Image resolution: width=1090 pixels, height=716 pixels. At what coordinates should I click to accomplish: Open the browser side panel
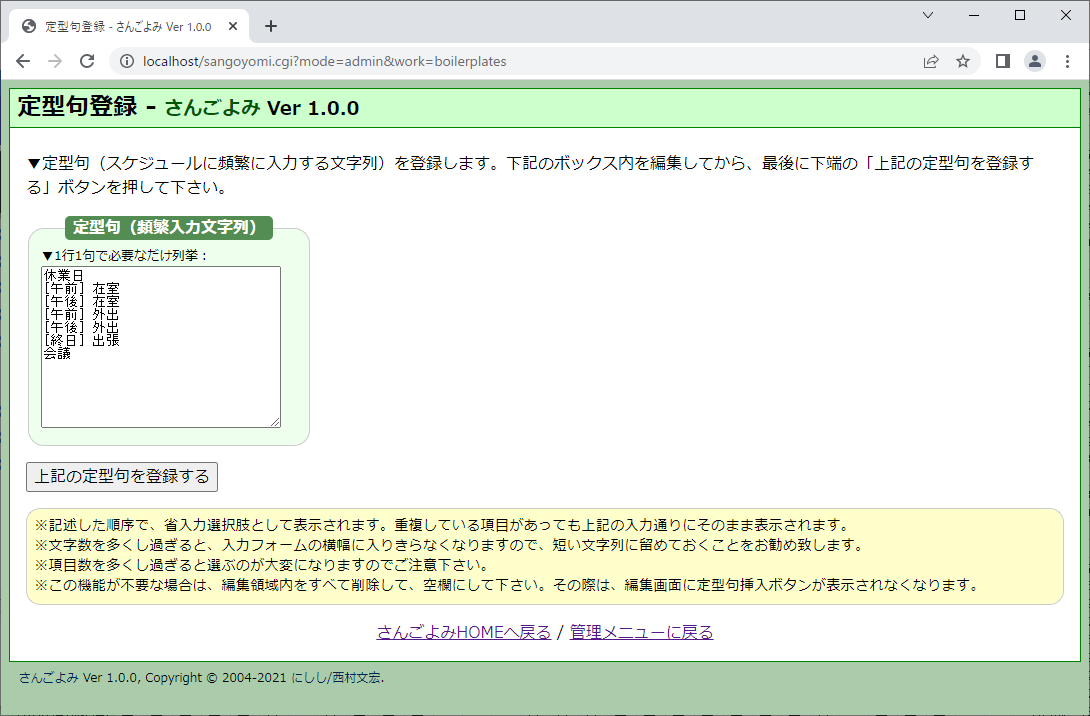click(x=1002, y=61)
